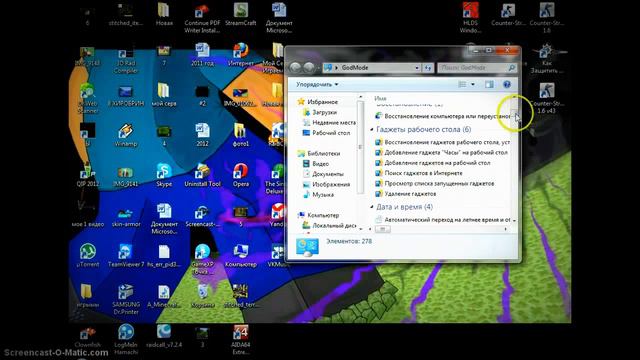Select the 2011 год document icon
The height and width of the screenshot is (360, 640).
point(202,55)
